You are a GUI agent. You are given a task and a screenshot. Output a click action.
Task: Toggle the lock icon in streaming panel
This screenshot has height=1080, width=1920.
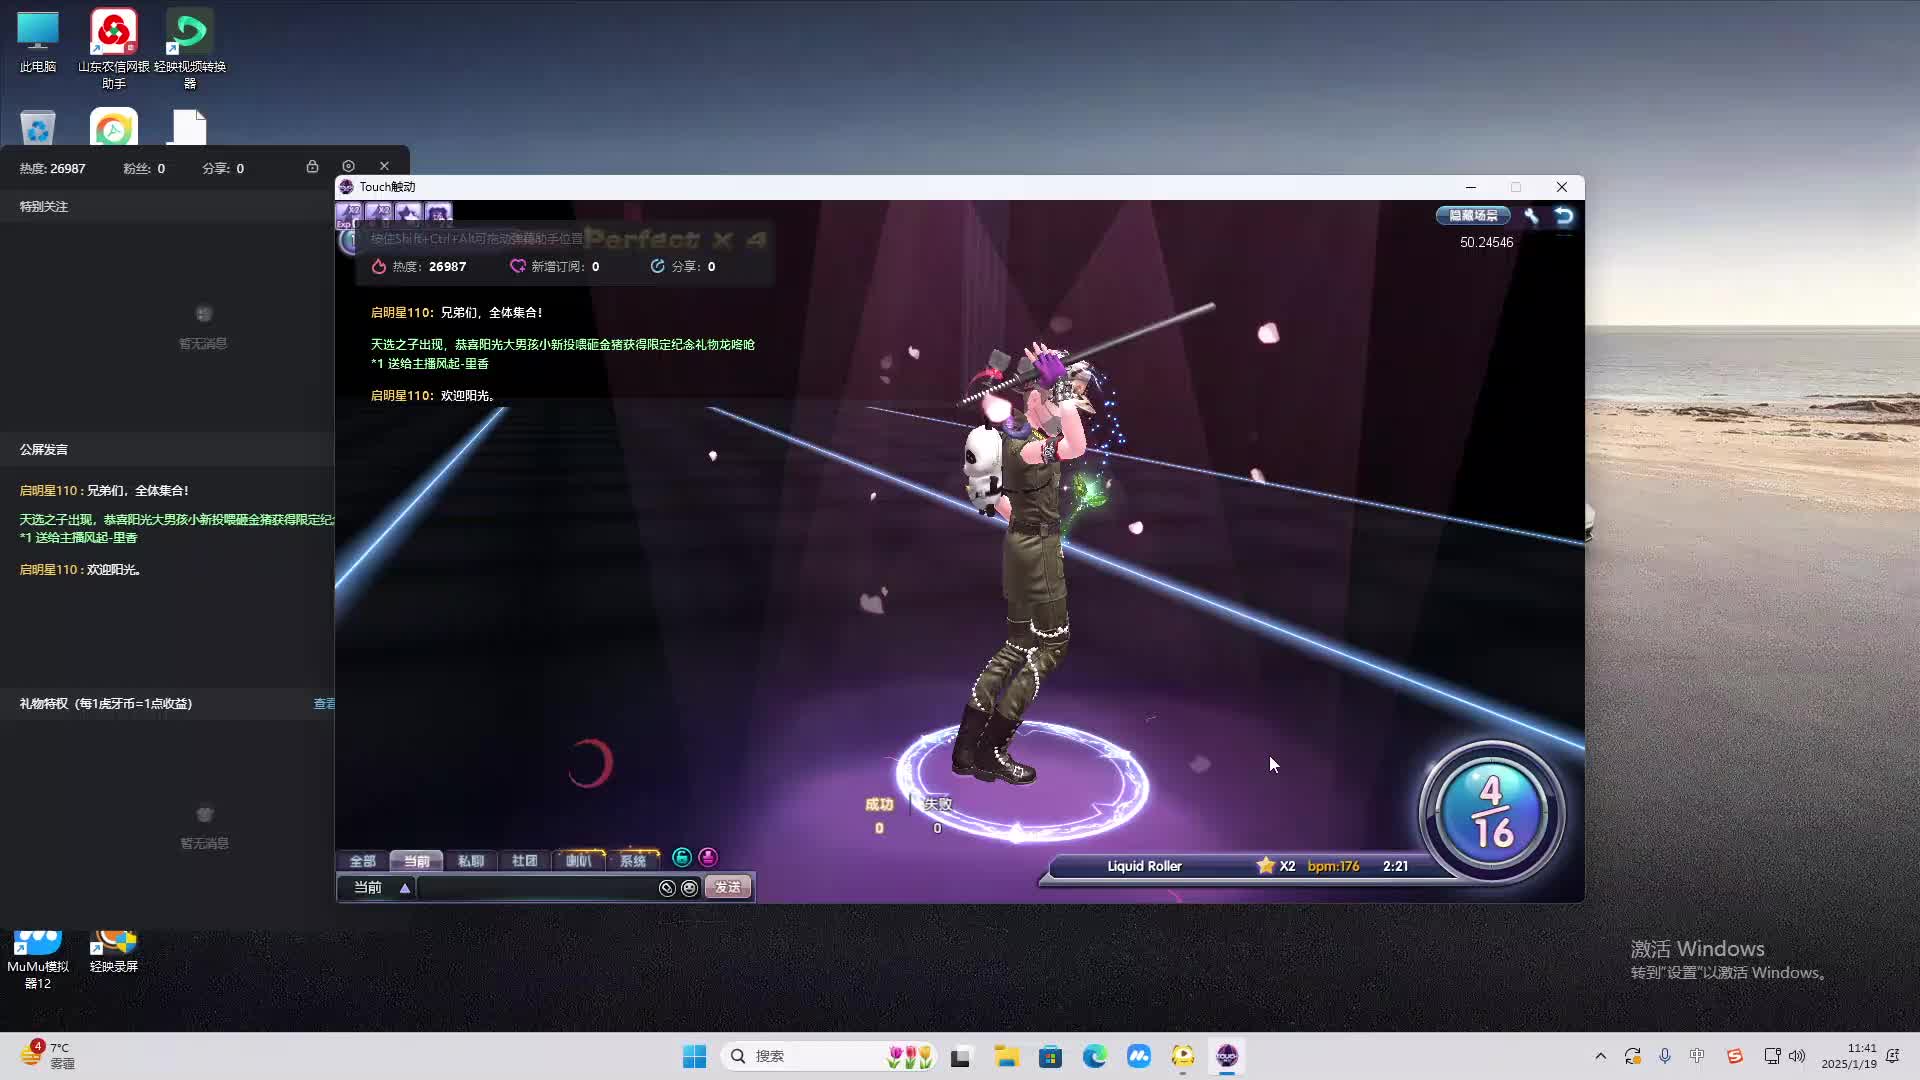(x=312, y=167)
